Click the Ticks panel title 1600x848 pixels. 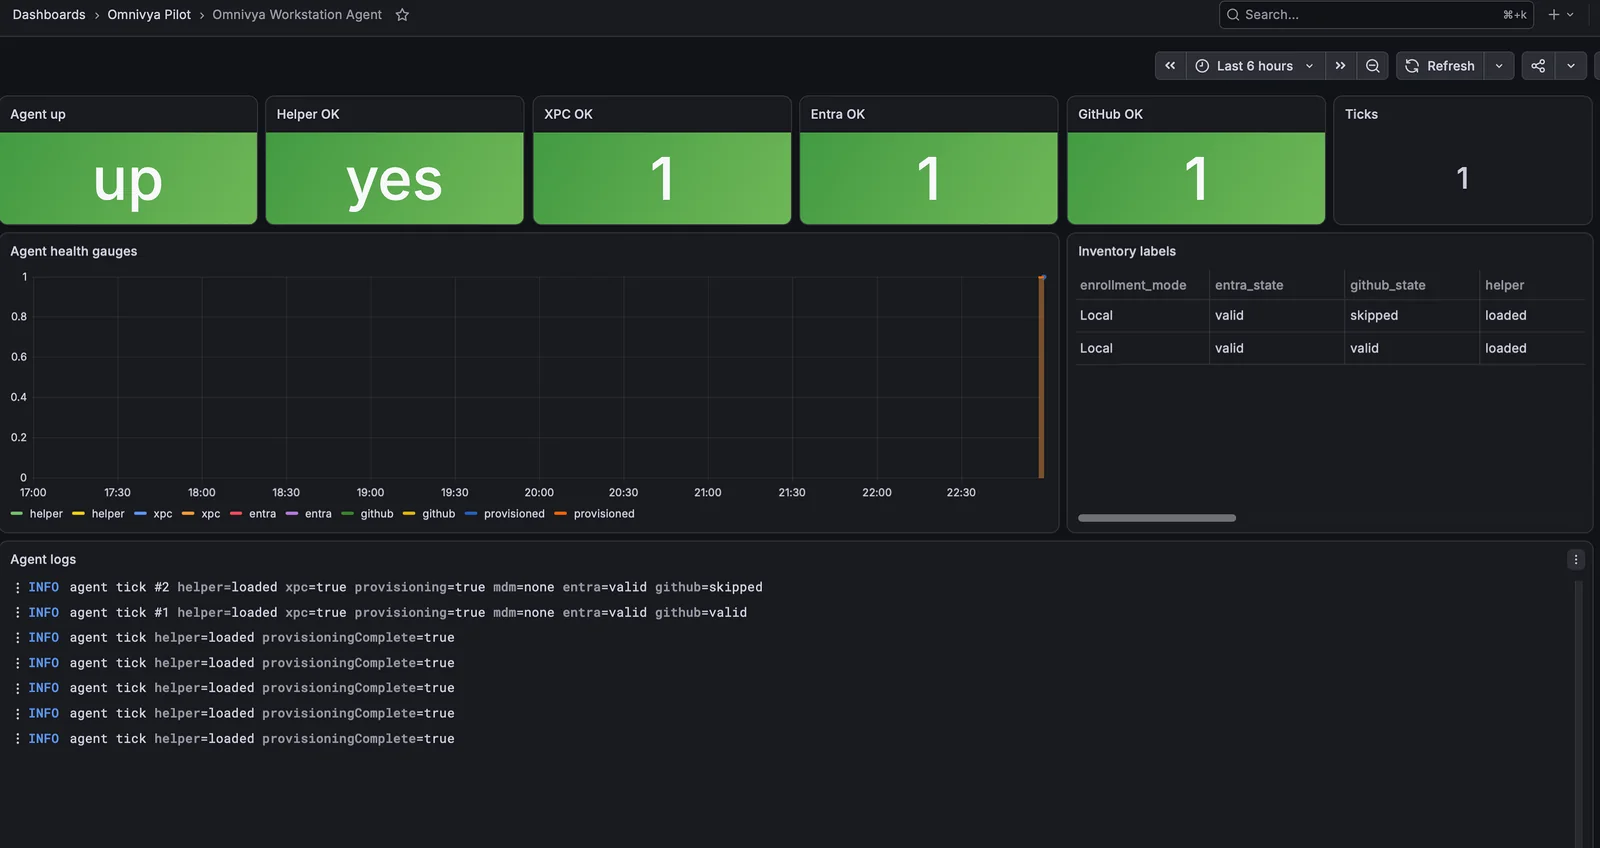1361,114
